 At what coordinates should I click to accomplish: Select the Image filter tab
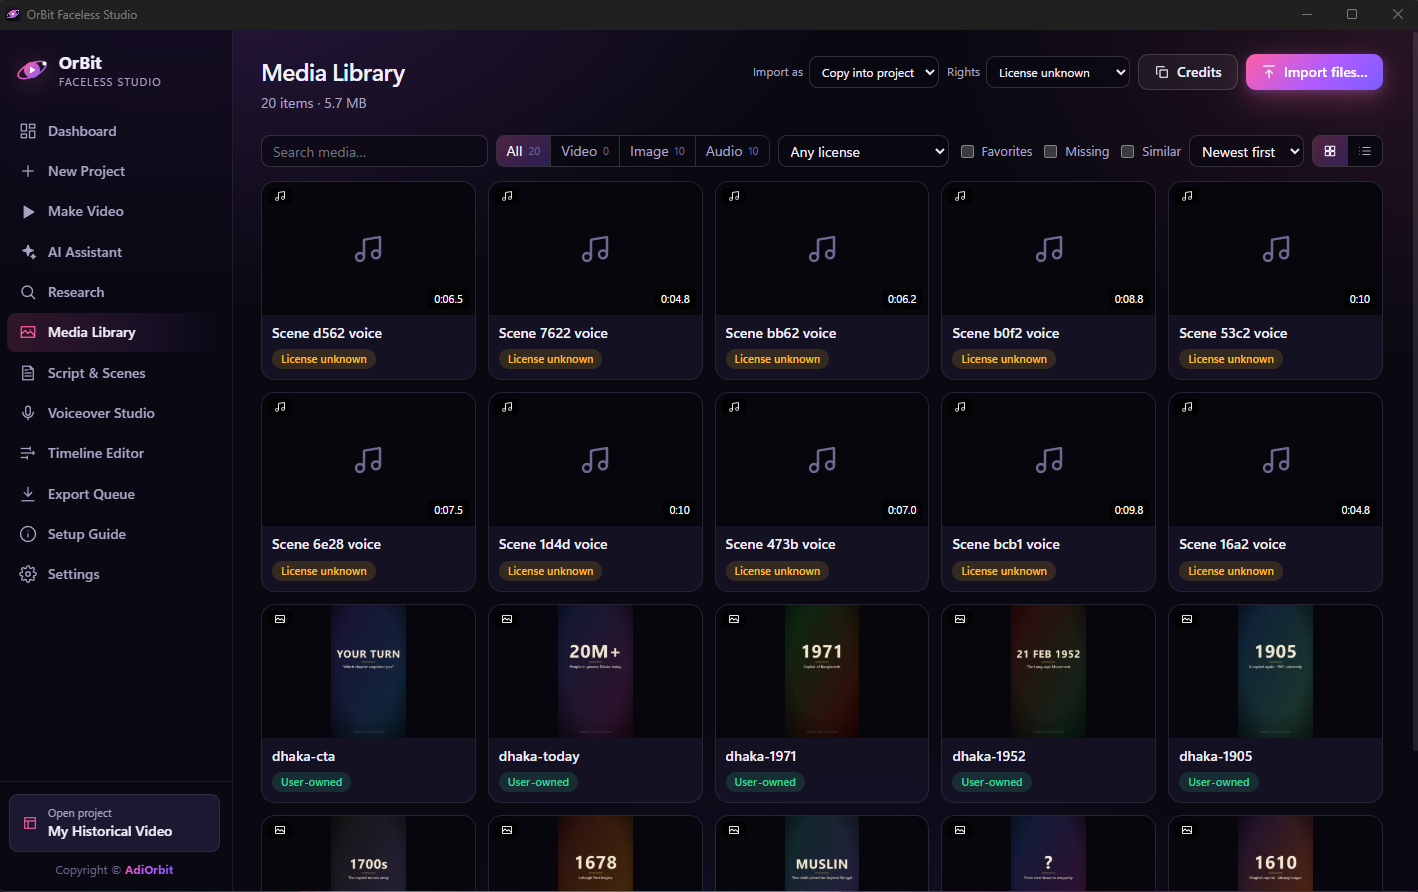(x=657, y=151)
